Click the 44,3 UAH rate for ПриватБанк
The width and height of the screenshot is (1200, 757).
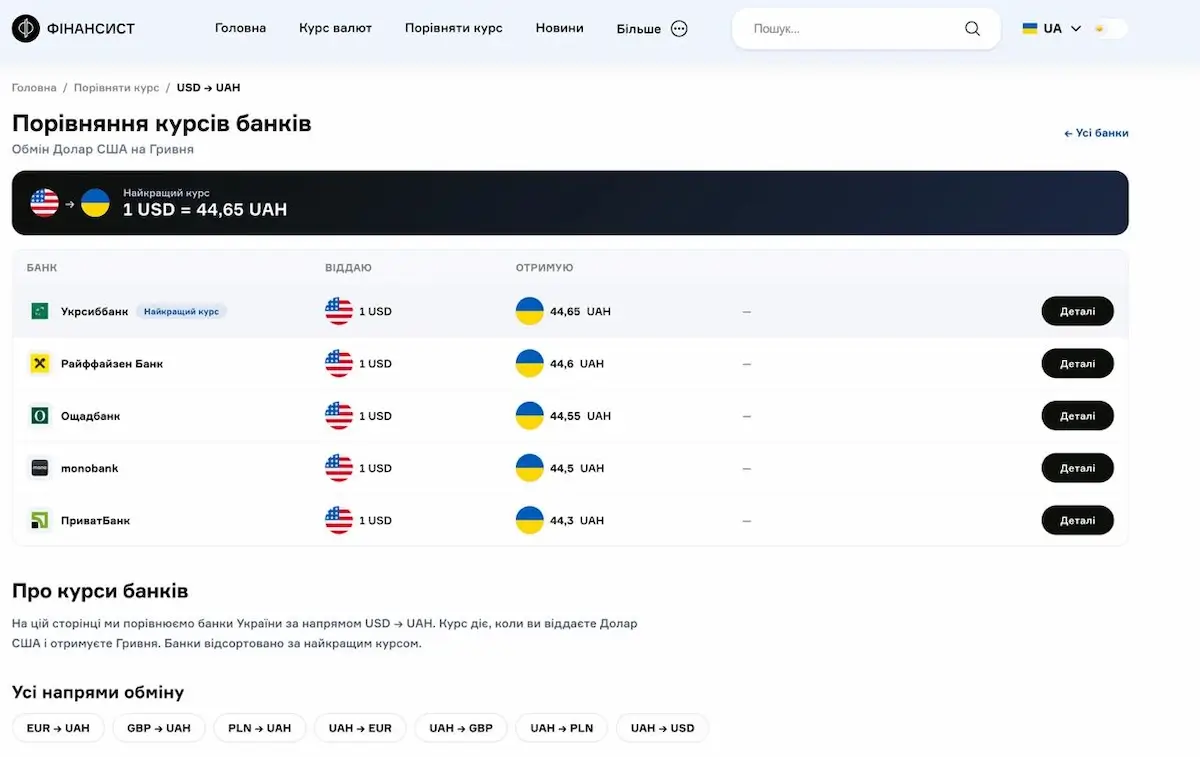pyautogui.click(x=577, y=520)
